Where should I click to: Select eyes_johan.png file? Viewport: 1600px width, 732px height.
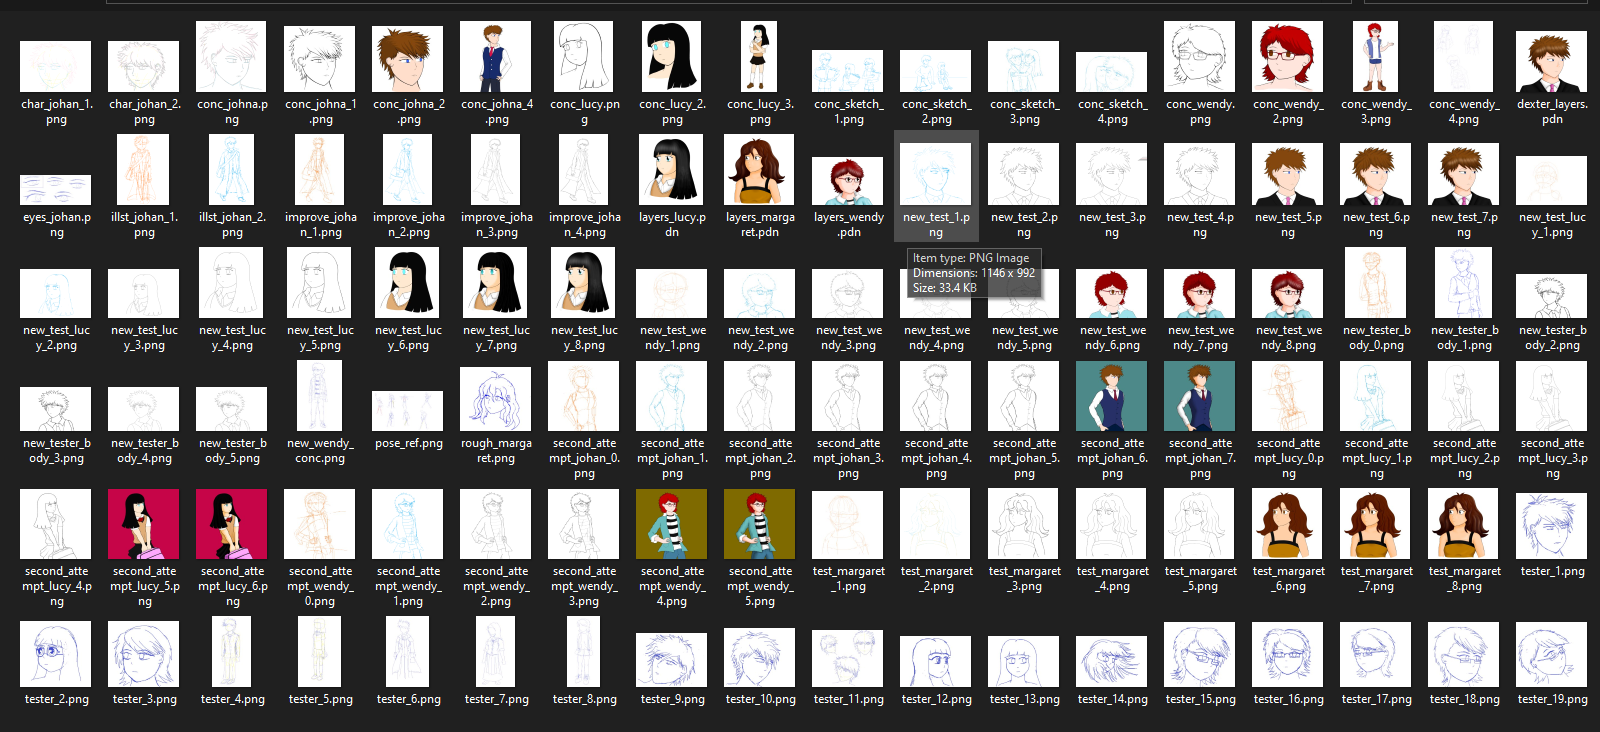pyautogui.click(x=56, y=189)
